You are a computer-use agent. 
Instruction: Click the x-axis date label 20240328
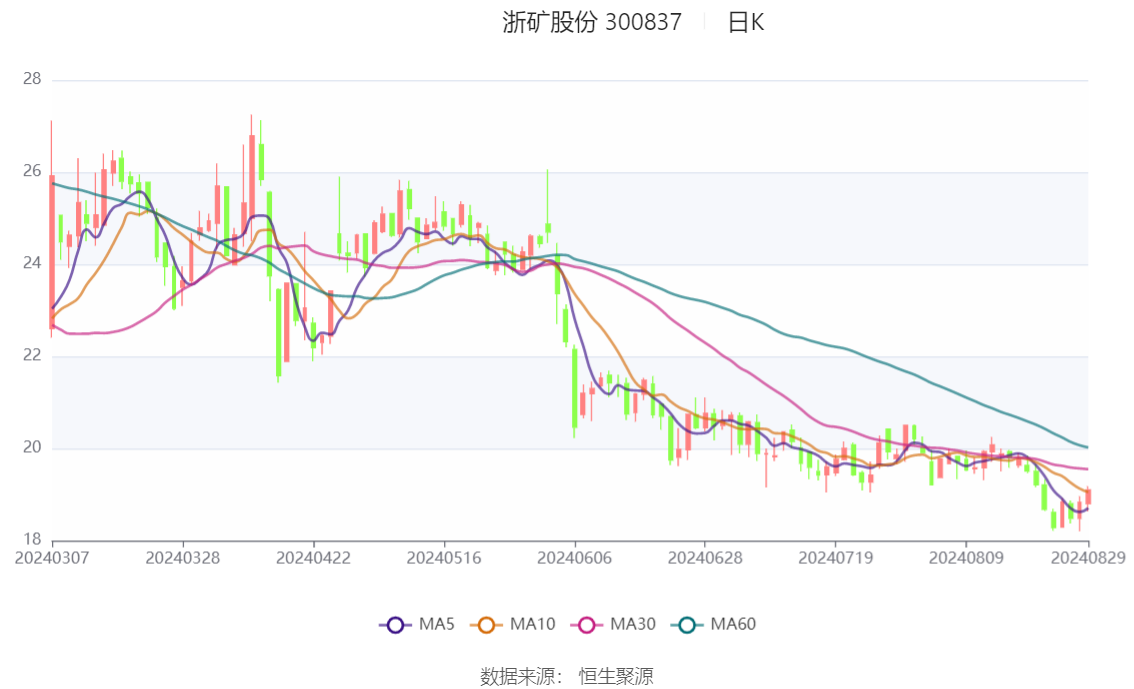click(x=183, y=558)
